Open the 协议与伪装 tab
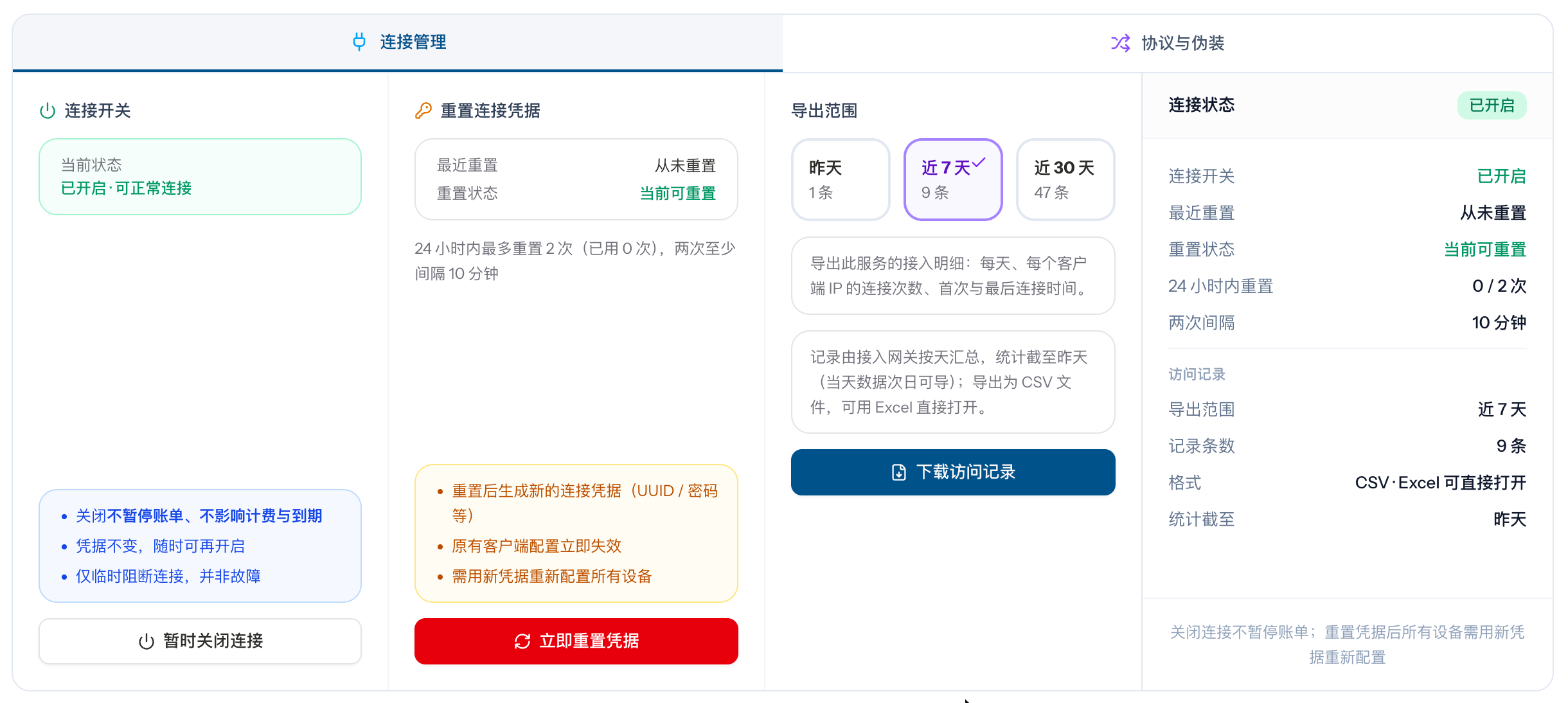This screenshot has width=1568, height=703. click(x=1168, y=43)
